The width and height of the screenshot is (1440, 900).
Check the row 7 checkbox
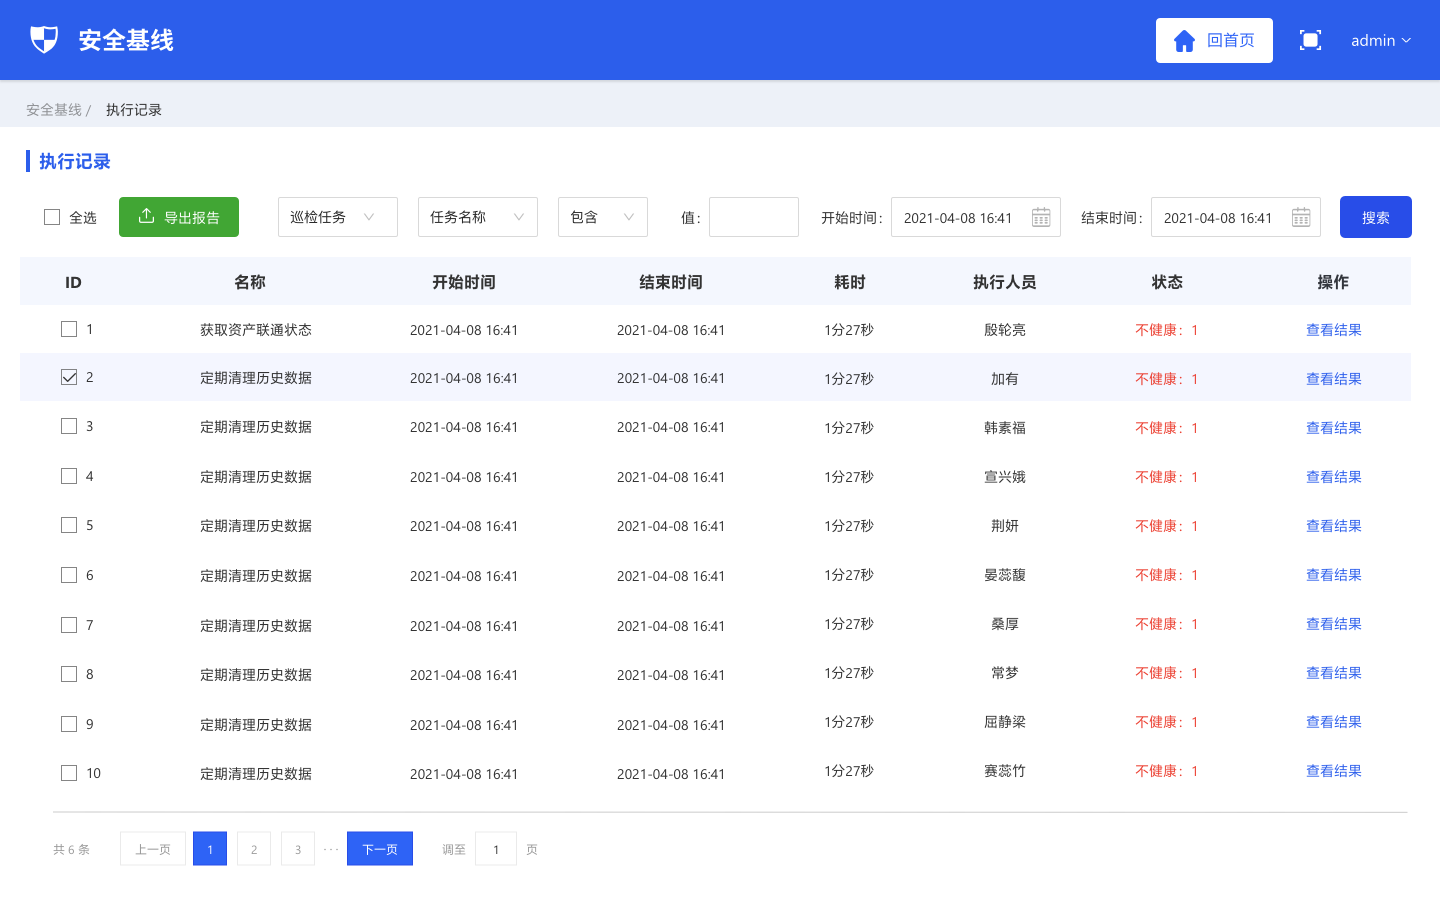click(x=69, y=625)
